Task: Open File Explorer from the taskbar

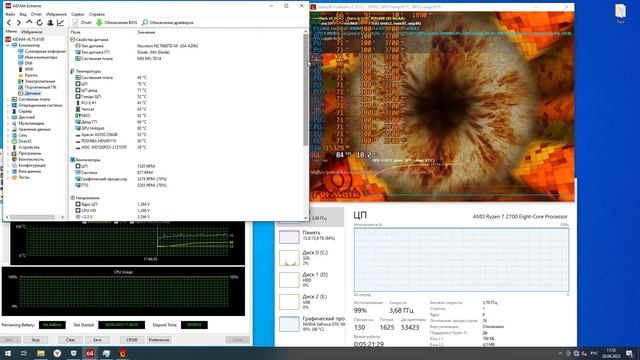Action: click(41, 353)
